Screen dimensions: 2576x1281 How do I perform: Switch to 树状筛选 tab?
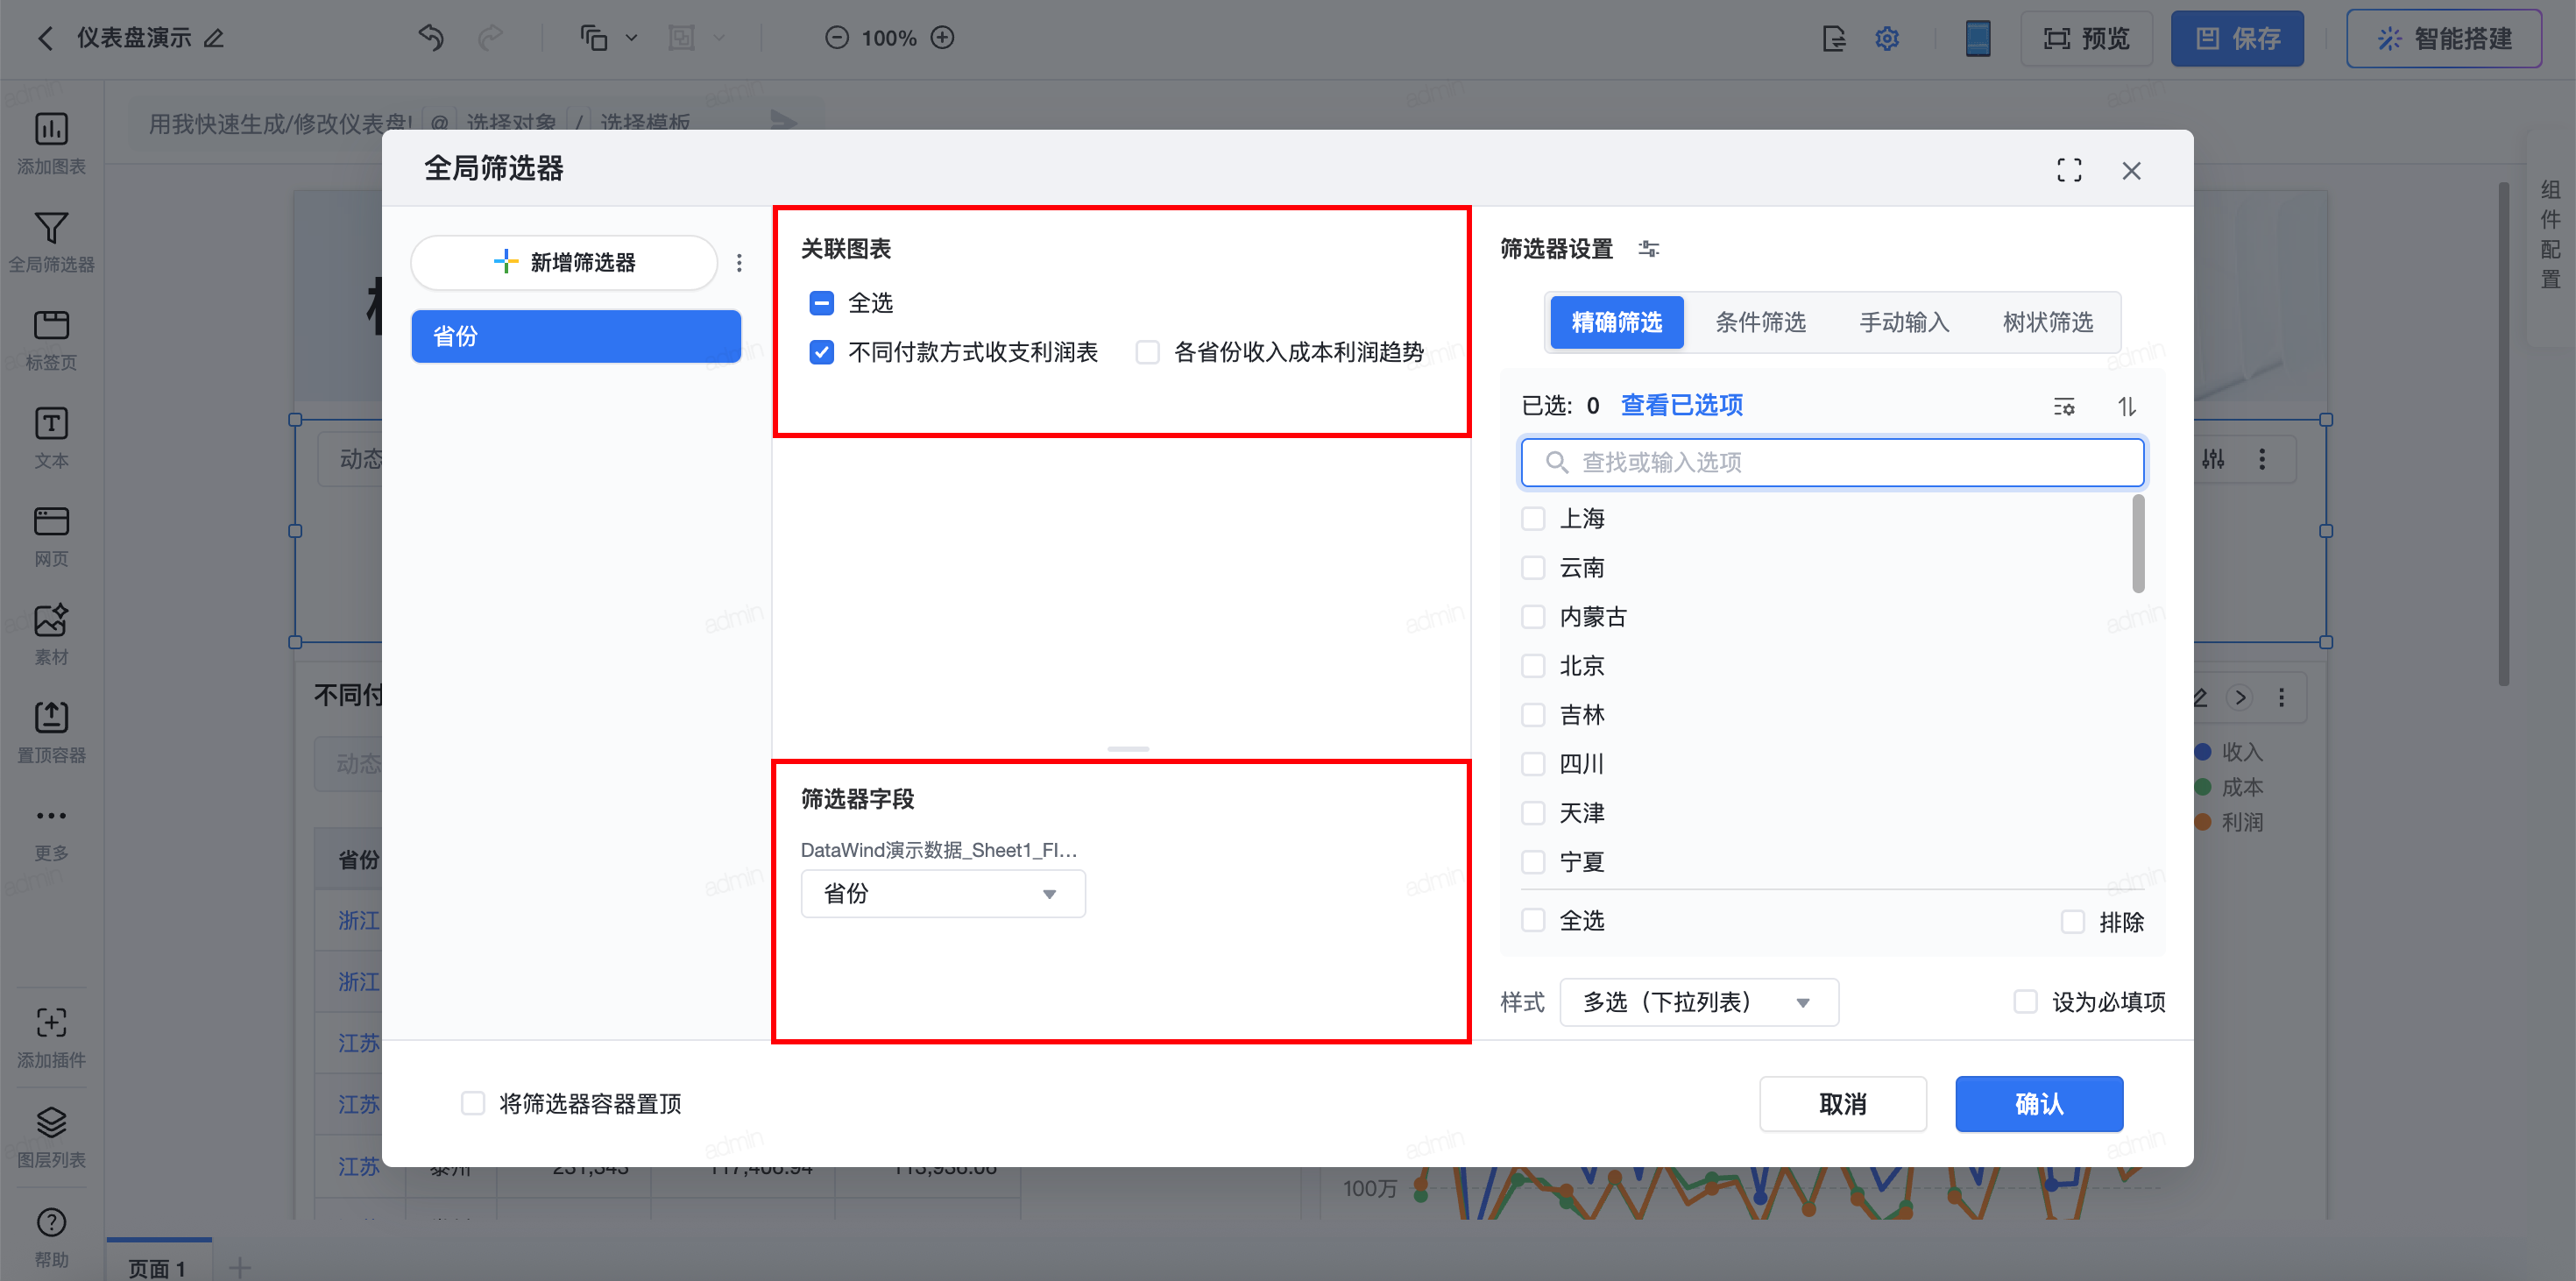[2047, 322]
